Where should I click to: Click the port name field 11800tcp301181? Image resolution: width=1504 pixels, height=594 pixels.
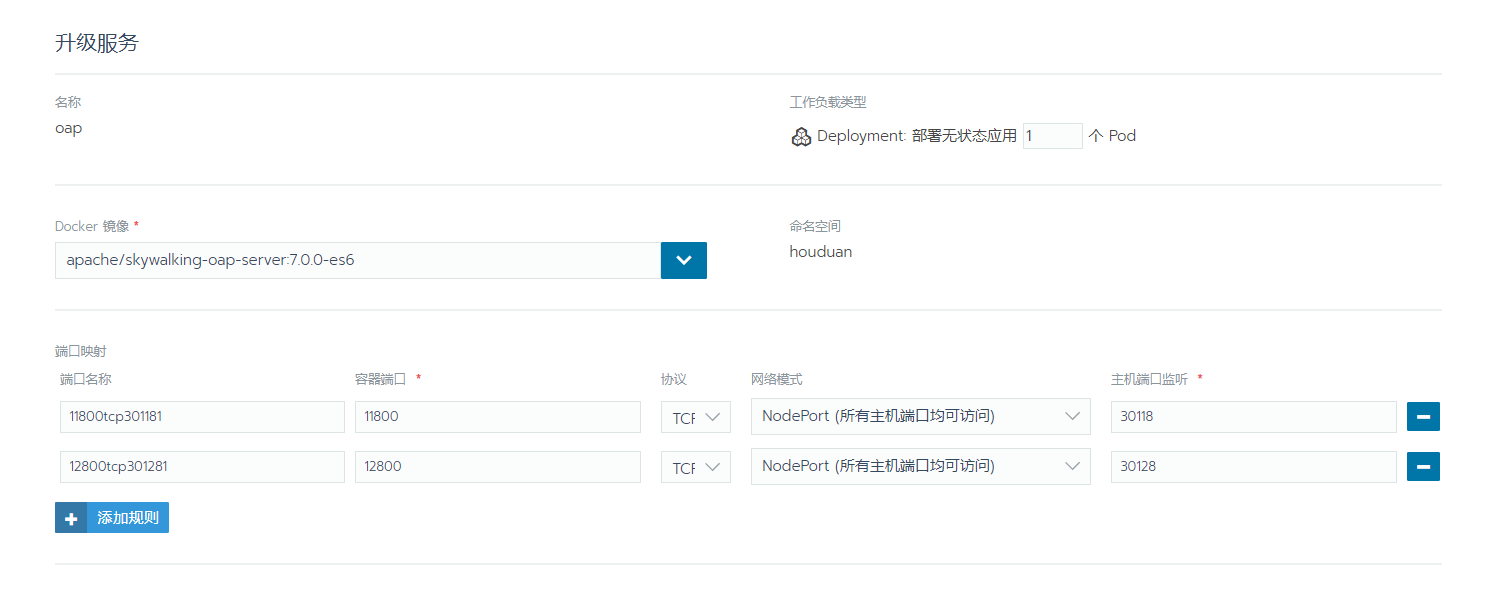point(203,417)
